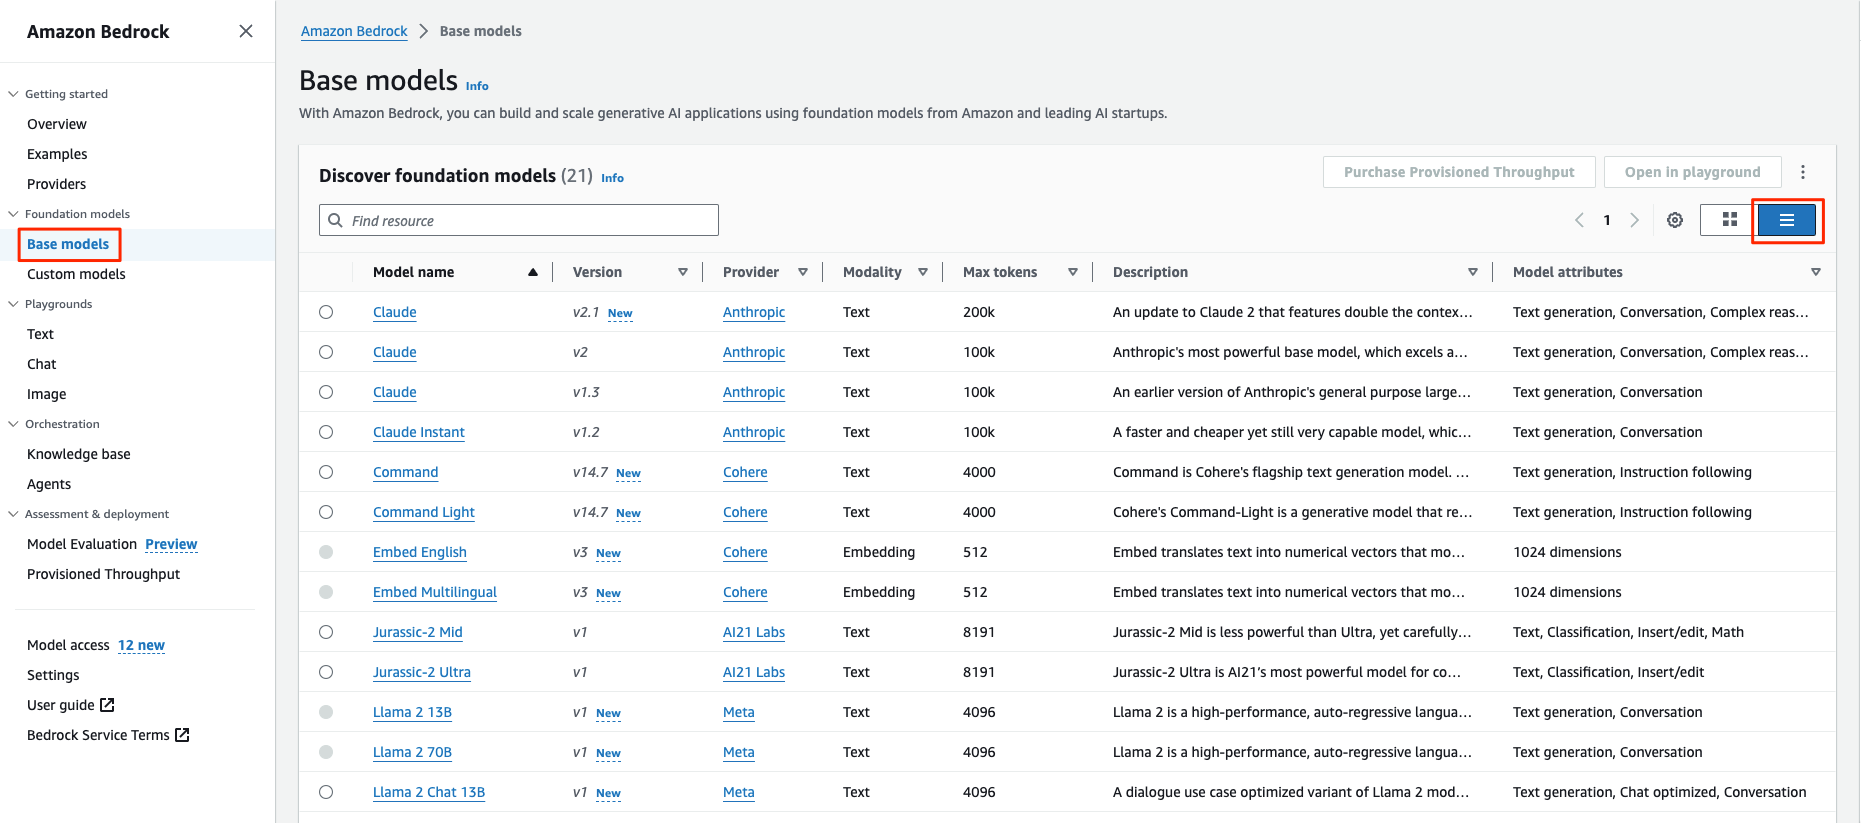Image resolution: width=1861 pixels, height=823 pixels.
Task: Open Info link beside Base models heading
Action: point(477,86)
